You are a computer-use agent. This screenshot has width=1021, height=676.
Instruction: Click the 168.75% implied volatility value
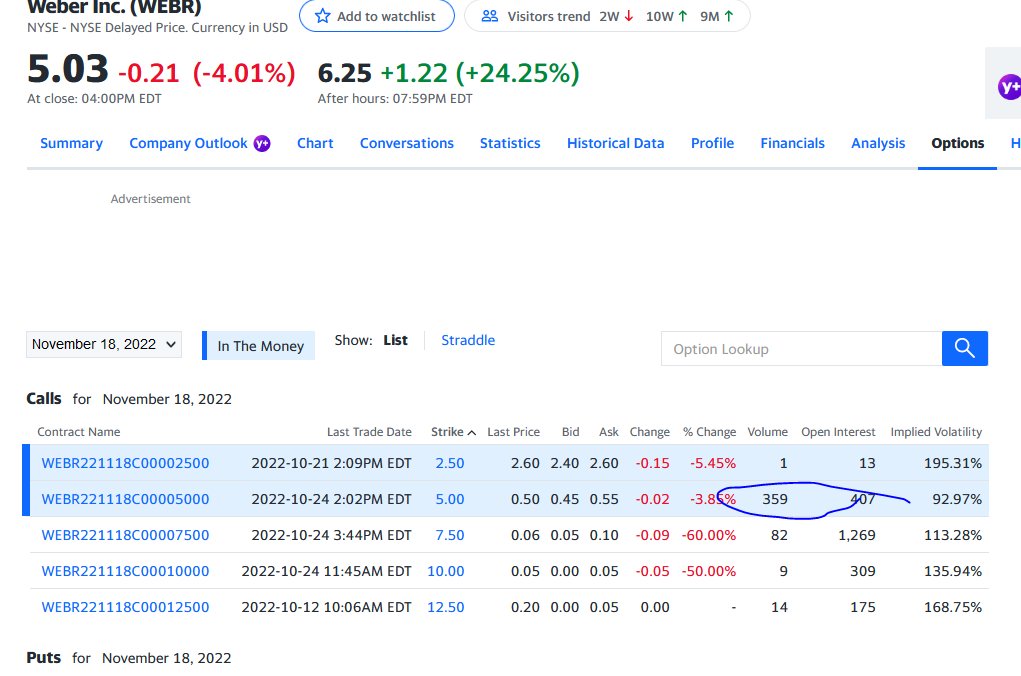point(953,607)
